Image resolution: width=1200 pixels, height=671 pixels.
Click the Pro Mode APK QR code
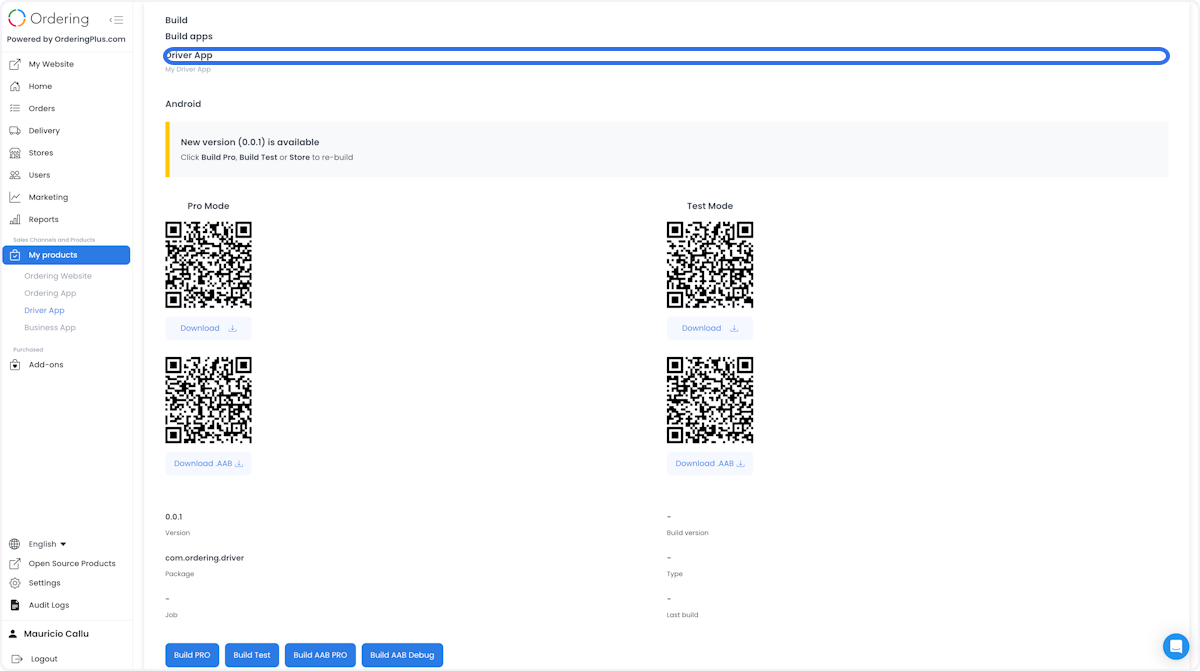tap(208, 265)
